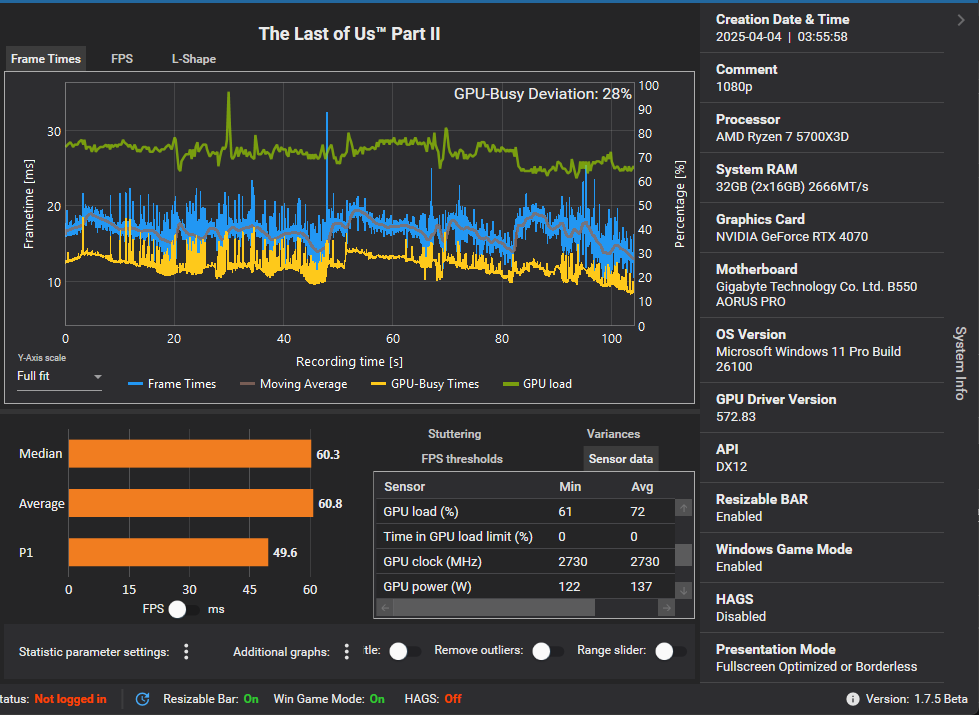Click the Sensor column header
The image size is (979, 715).
[x=405, y=486]
